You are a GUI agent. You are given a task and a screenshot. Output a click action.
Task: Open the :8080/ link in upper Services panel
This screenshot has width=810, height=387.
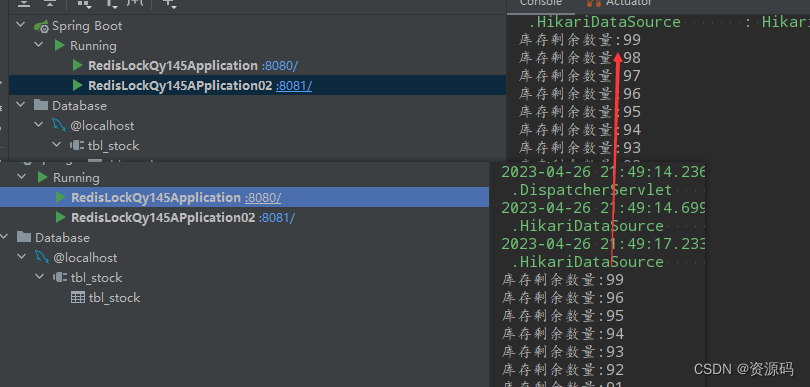tap(279, 66)
